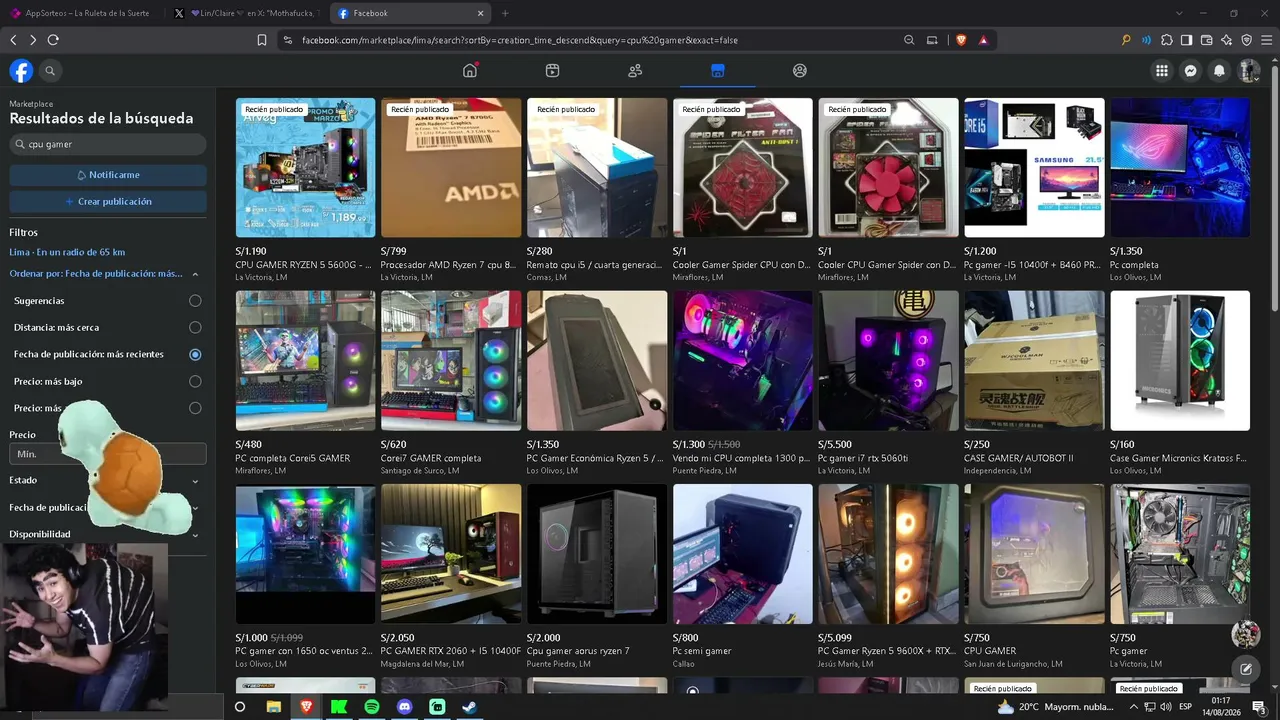Select 'Precio: más bajo' radio button

coord(195,381)
